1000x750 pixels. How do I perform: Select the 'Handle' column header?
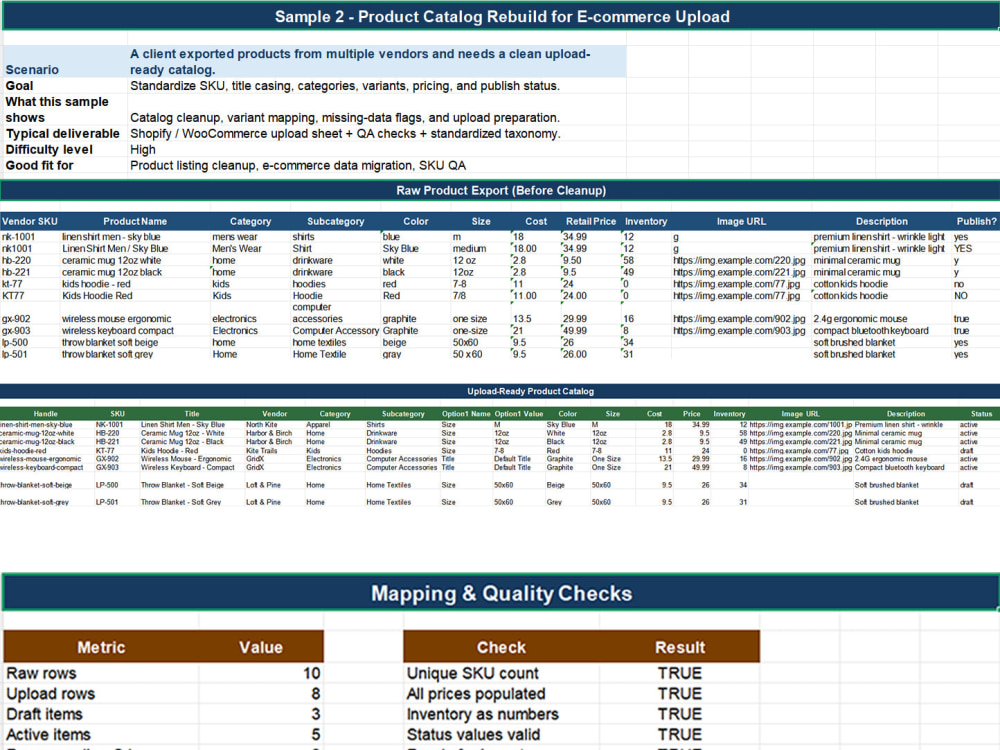[45, 414]
